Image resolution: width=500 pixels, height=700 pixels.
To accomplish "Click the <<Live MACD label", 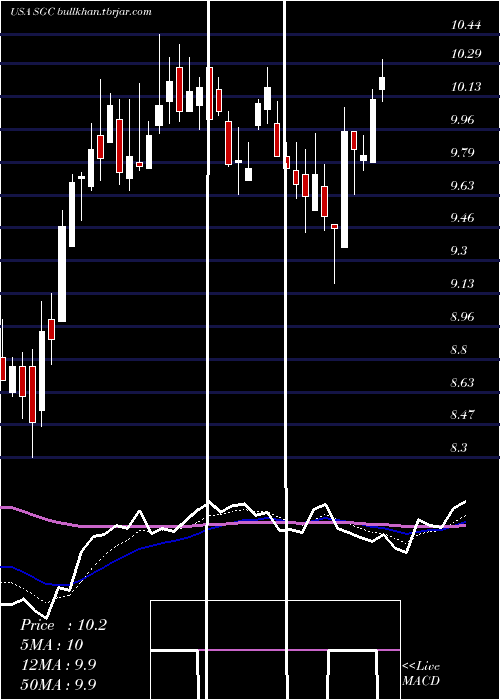I will (421, 673).
